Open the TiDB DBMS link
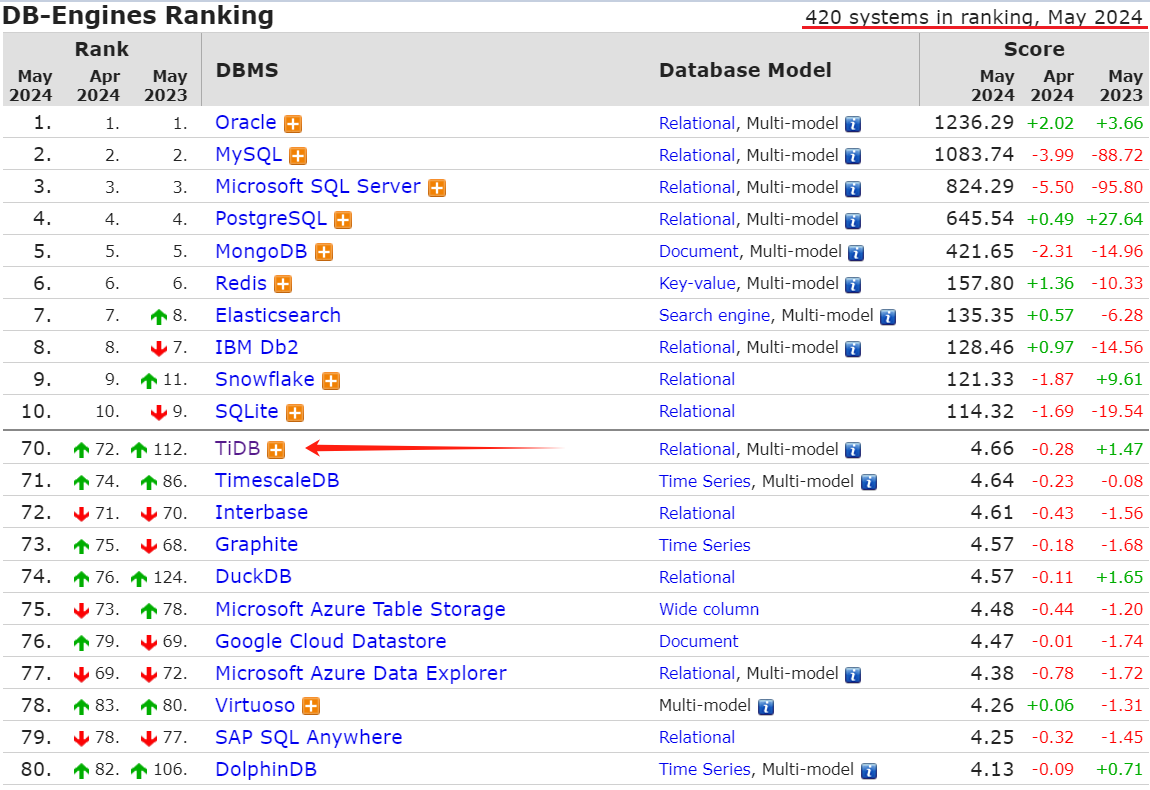Viewport: 1150px width, 790px height. pos(238,448)
